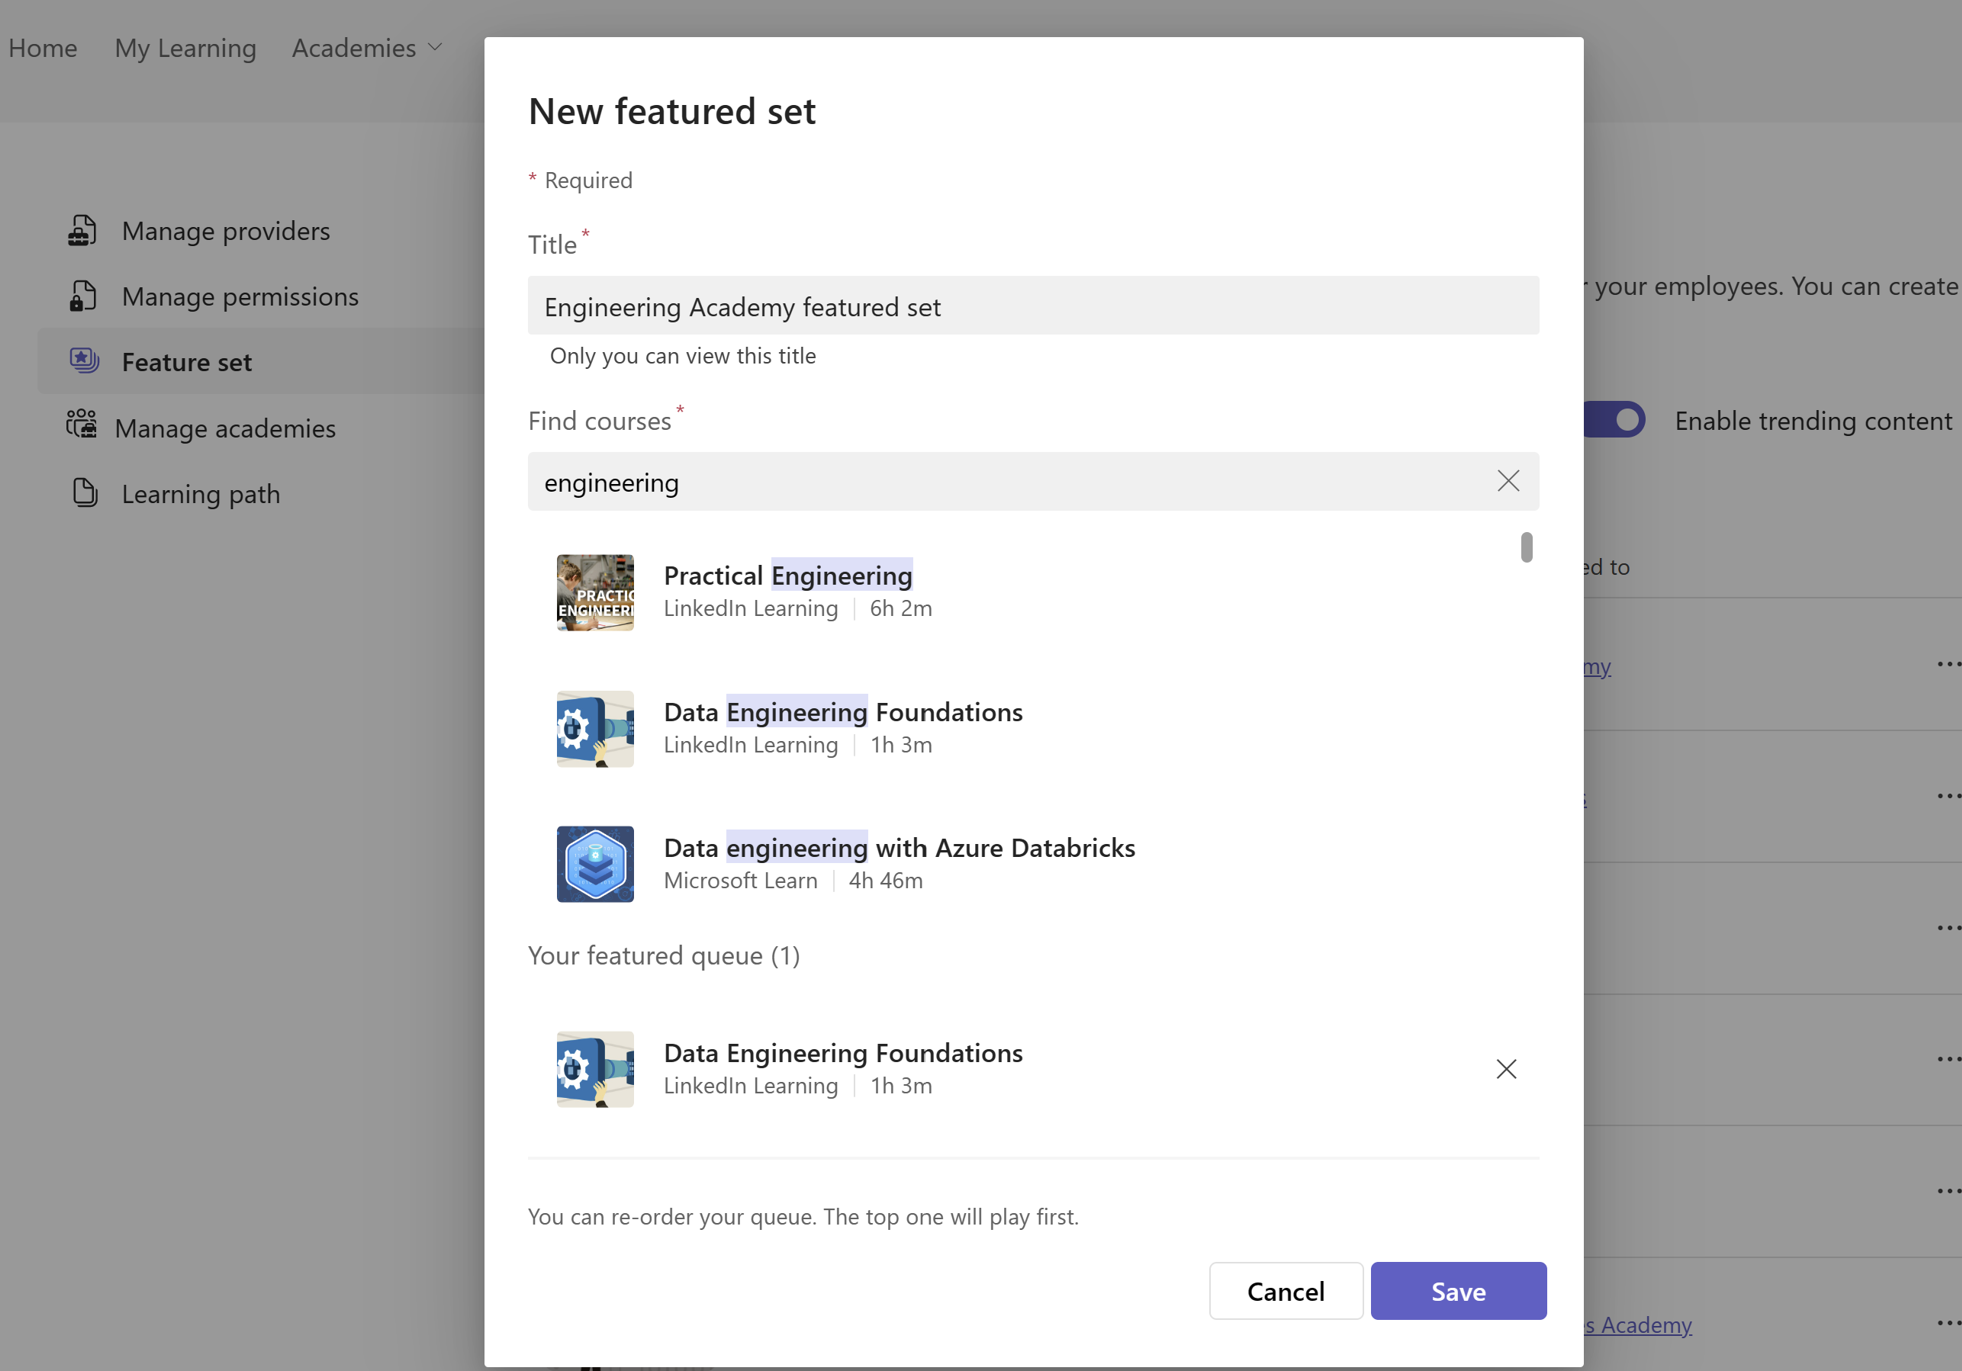
Task: Cancel the new featured set creation
Action: 1285,1291
